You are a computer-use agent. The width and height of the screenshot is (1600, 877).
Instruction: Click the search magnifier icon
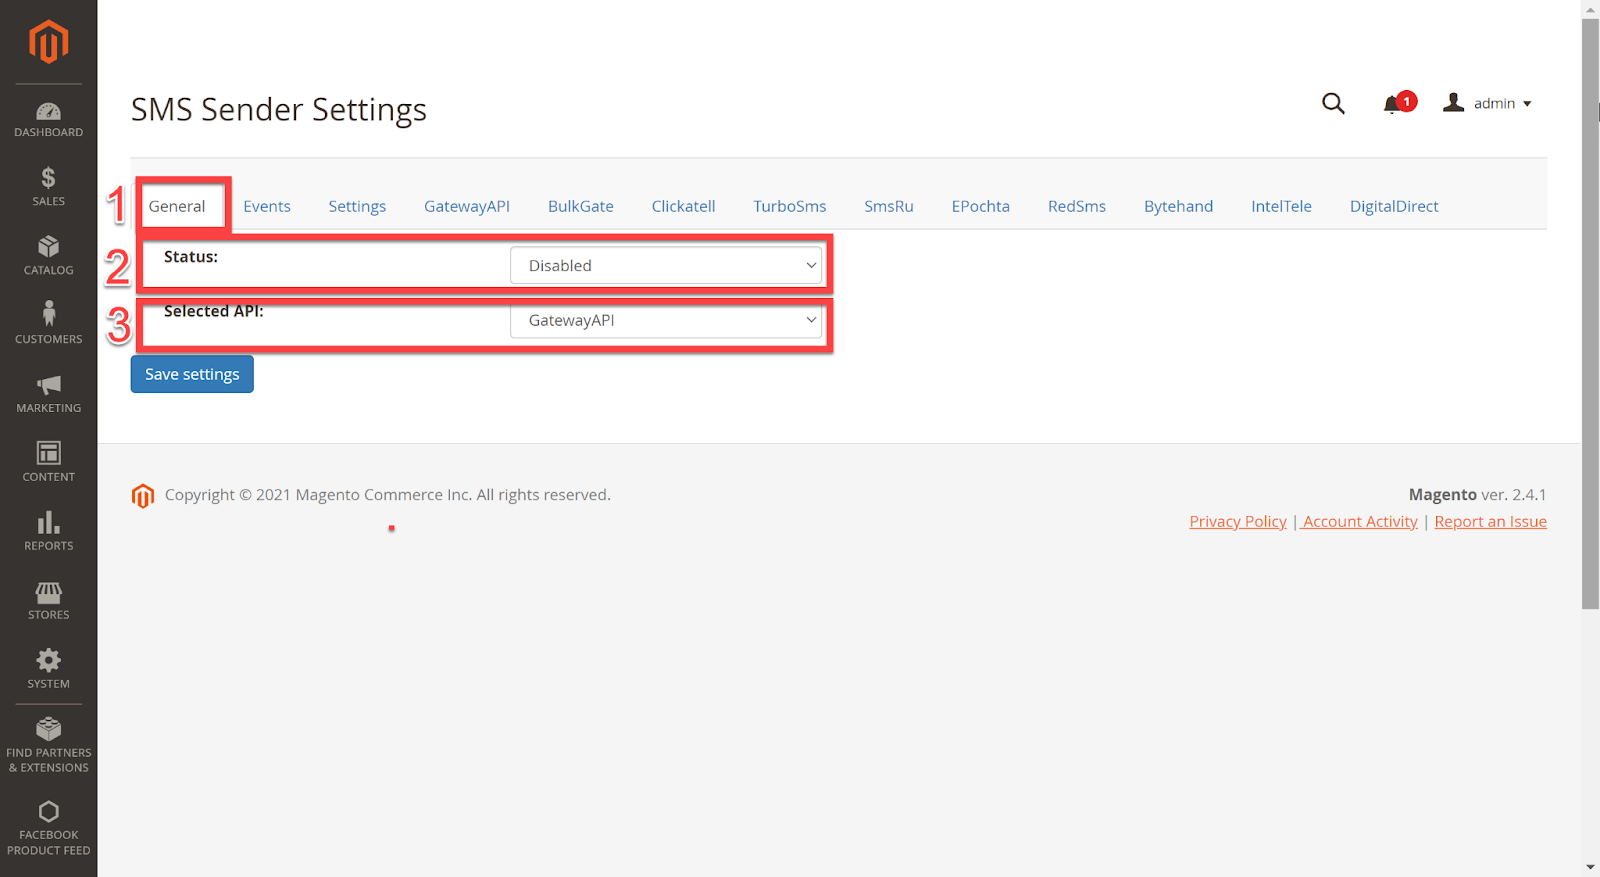pyautogui.click(x=1333, y=103)
